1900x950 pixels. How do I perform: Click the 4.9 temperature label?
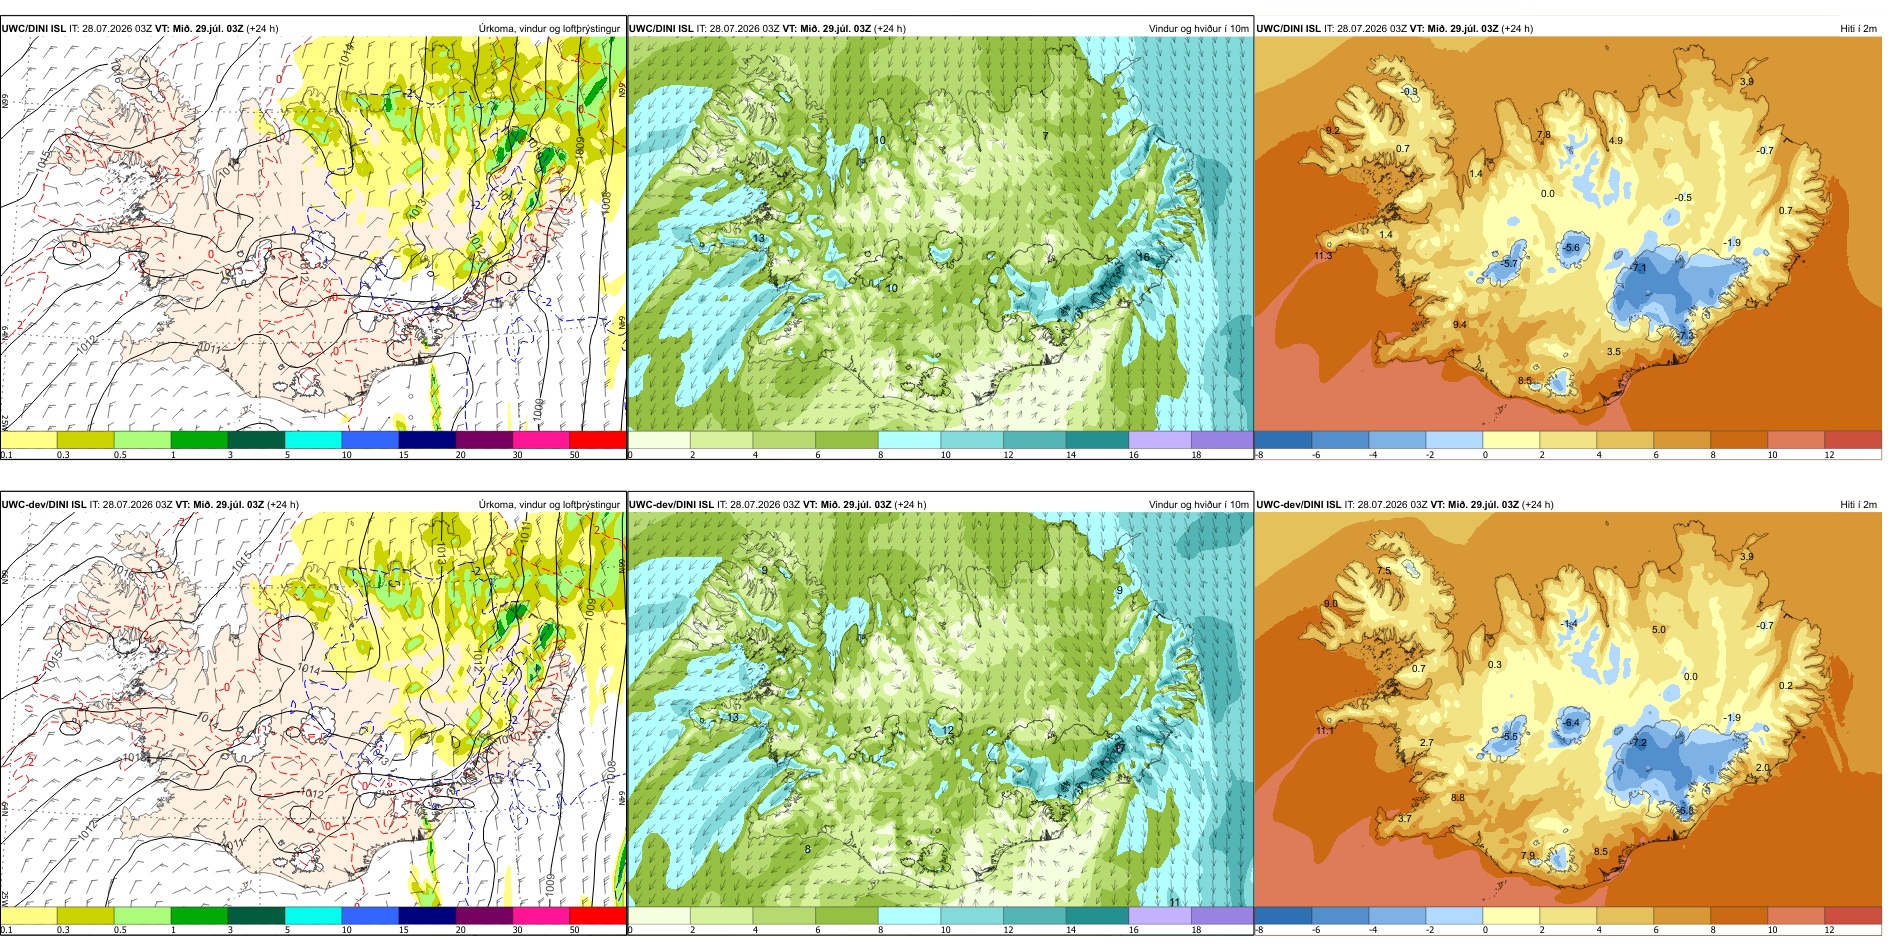tap(1616, 141)
